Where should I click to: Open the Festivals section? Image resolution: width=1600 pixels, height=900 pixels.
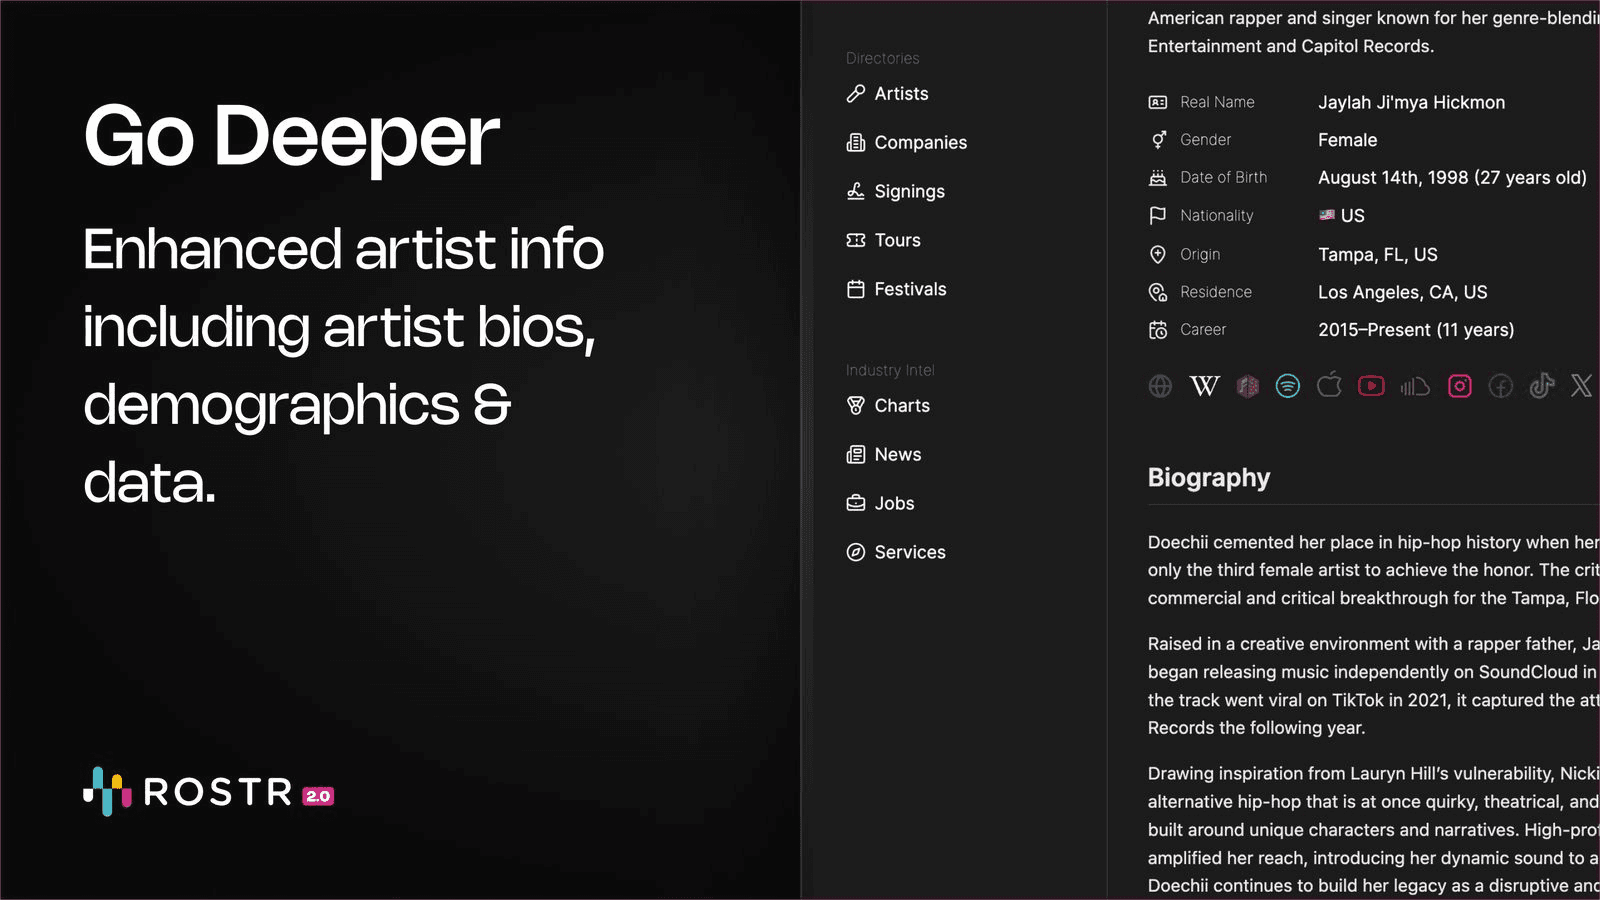pyautogui.click(x=909, y=290)
